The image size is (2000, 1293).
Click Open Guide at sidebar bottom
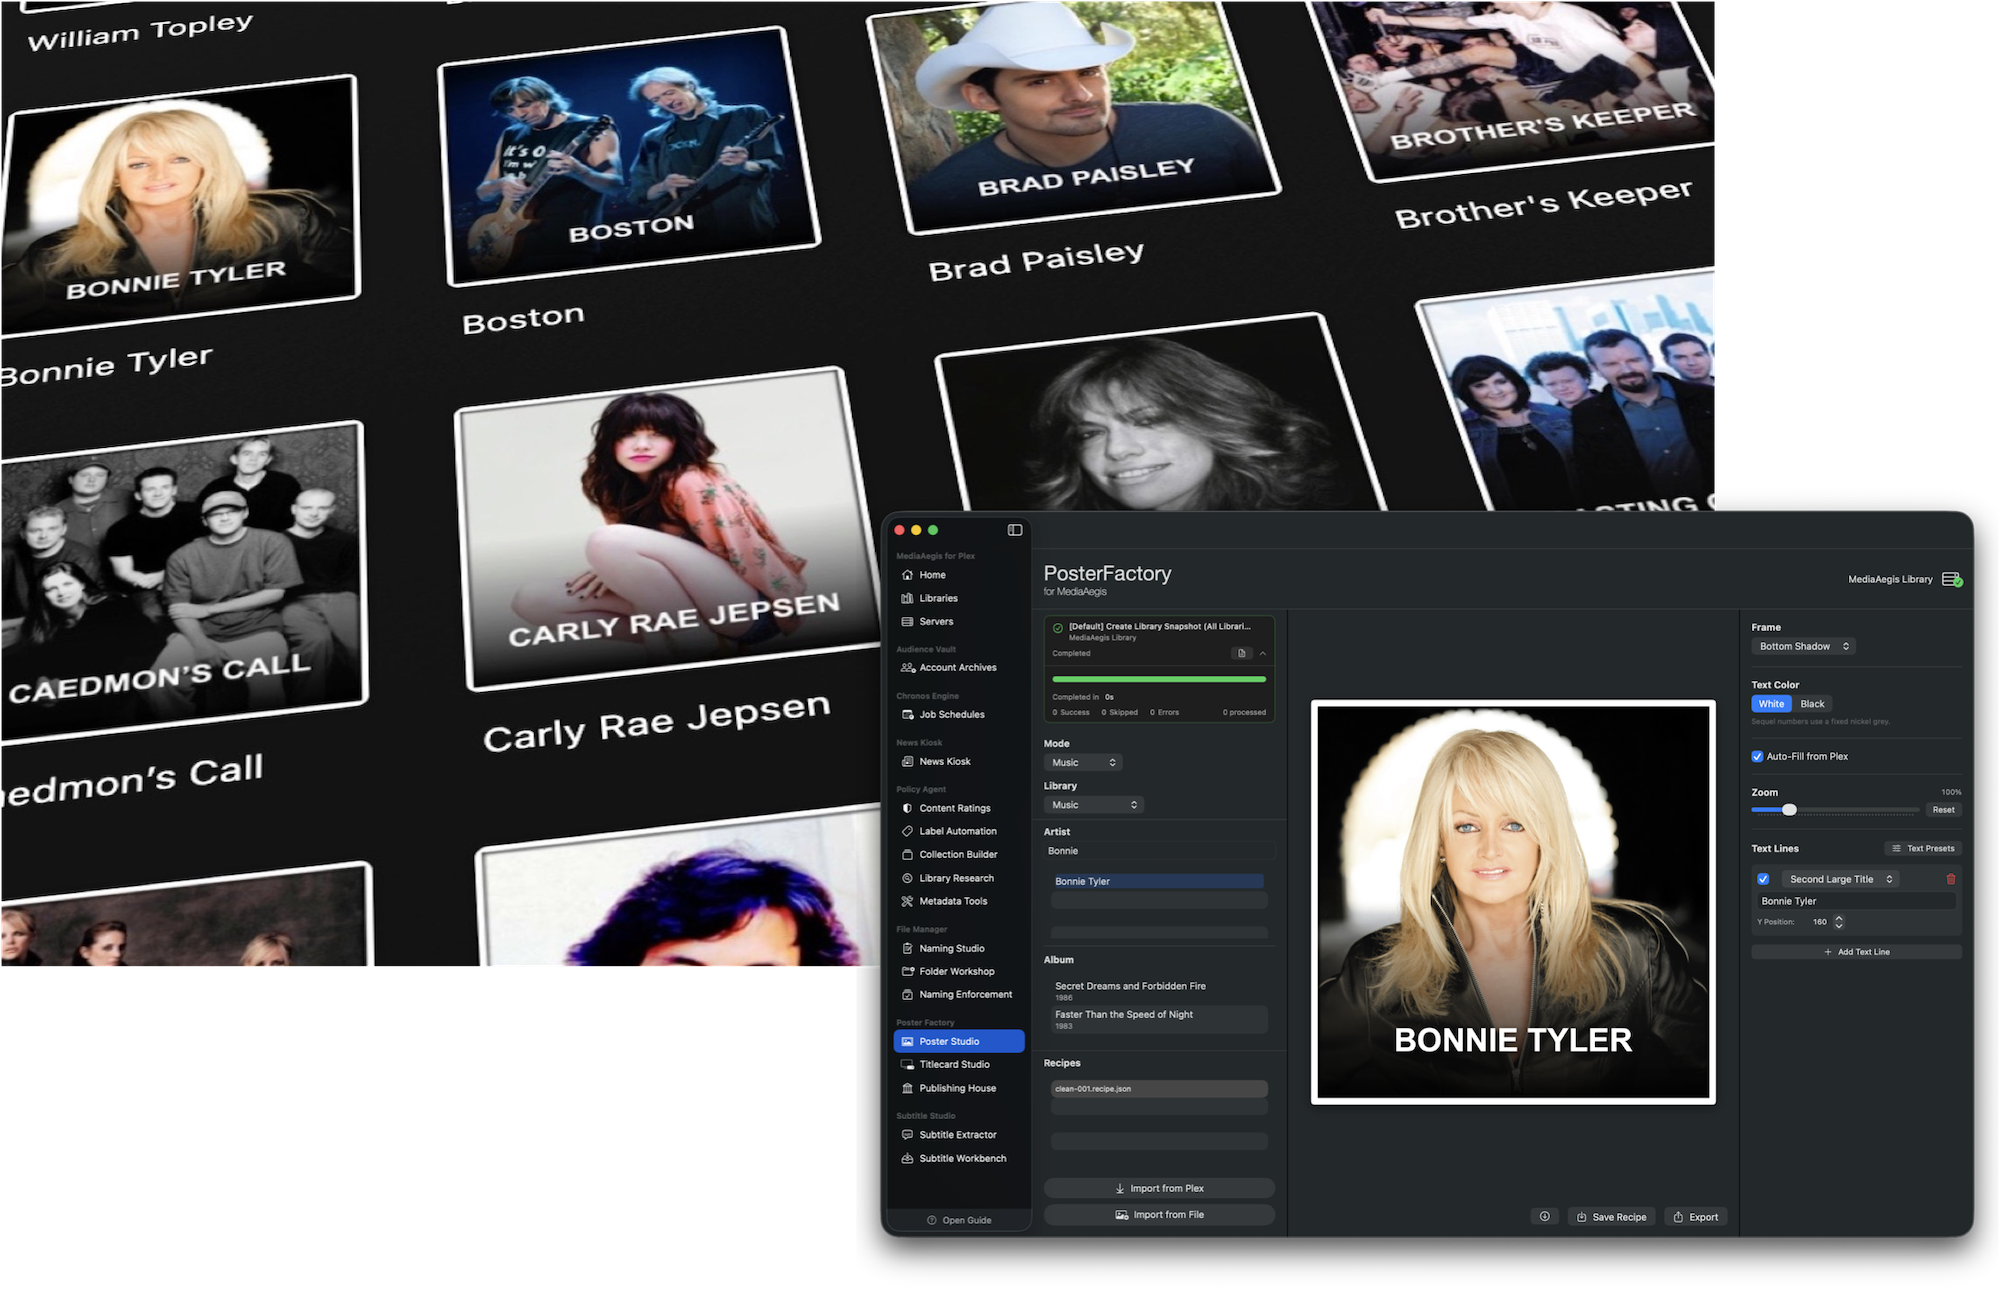tap(959, 1220)
